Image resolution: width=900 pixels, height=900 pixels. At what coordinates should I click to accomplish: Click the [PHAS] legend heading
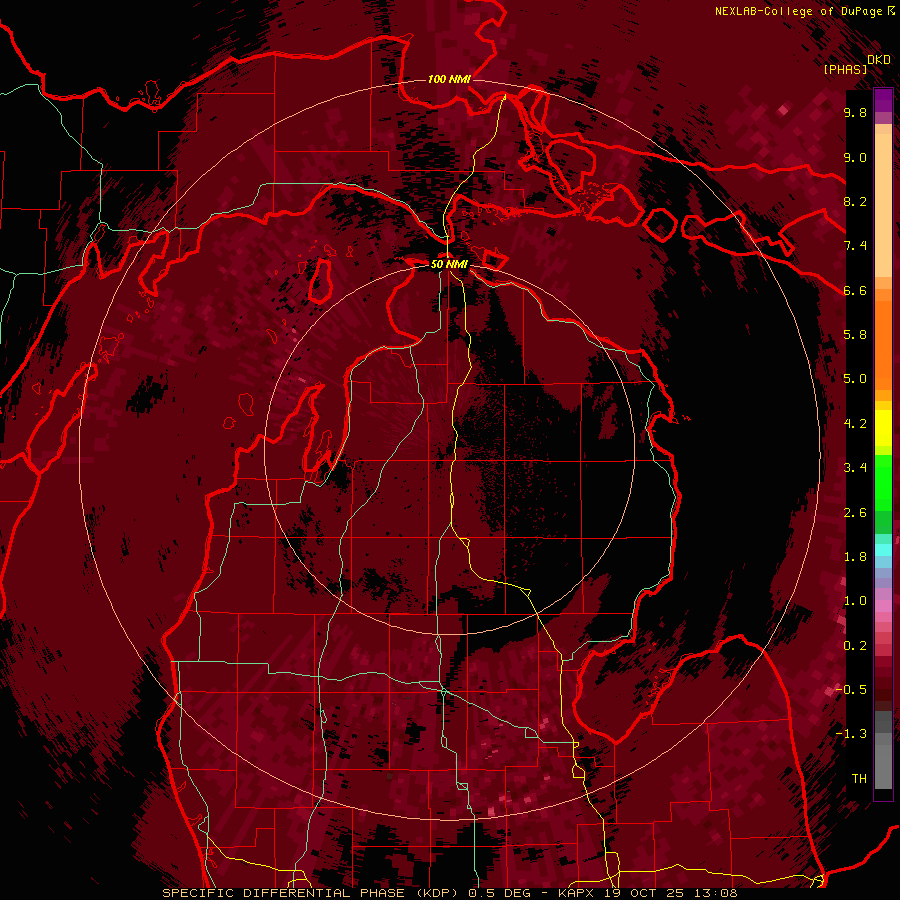point(845,69)
